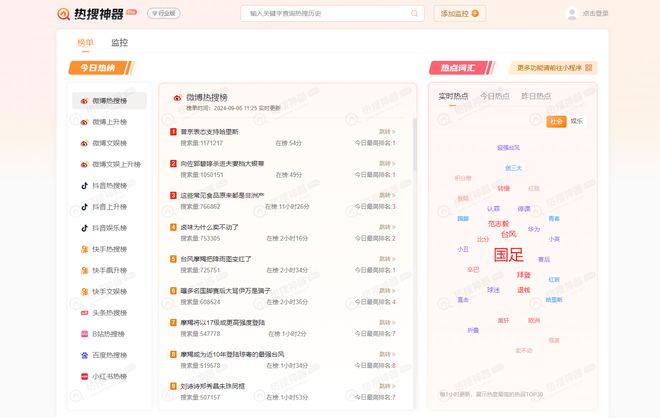
Task: Click the 球迷 word in cloud
Action: point(493,290)
